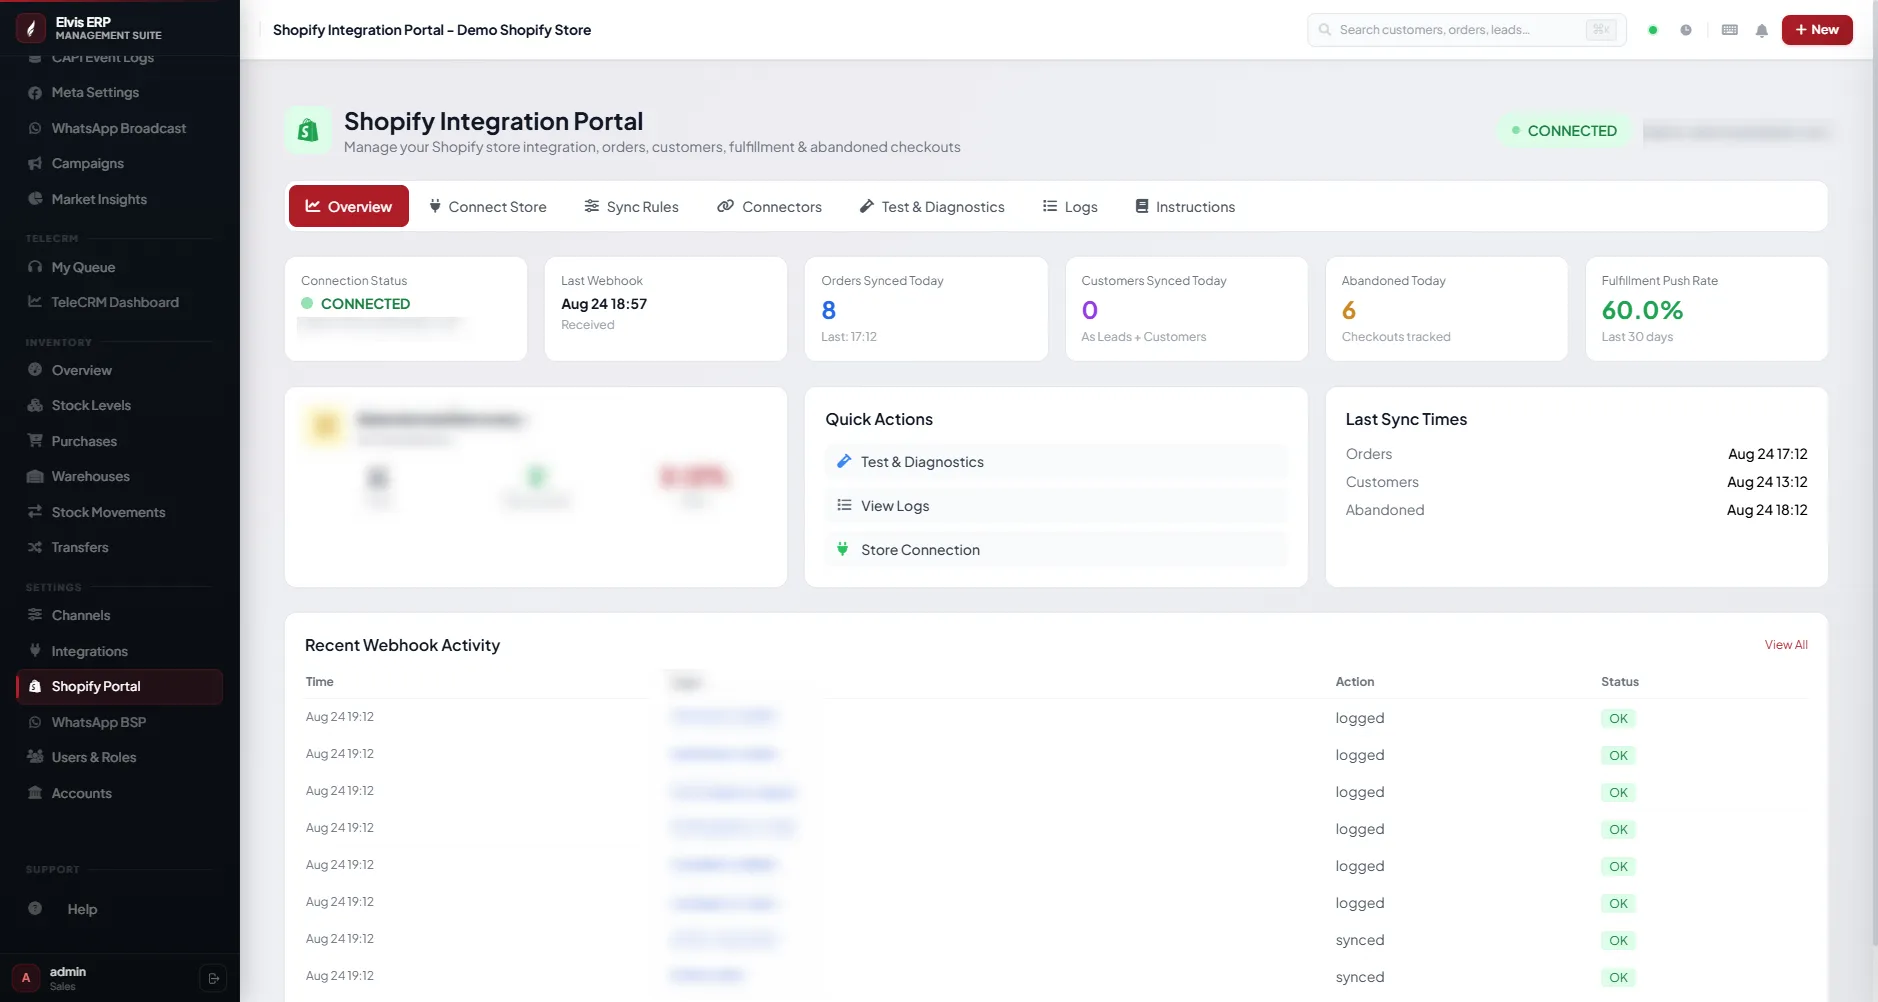Switch to the Overview tab
Viewport: 1878px width, 1002px height.
point(349,206)
